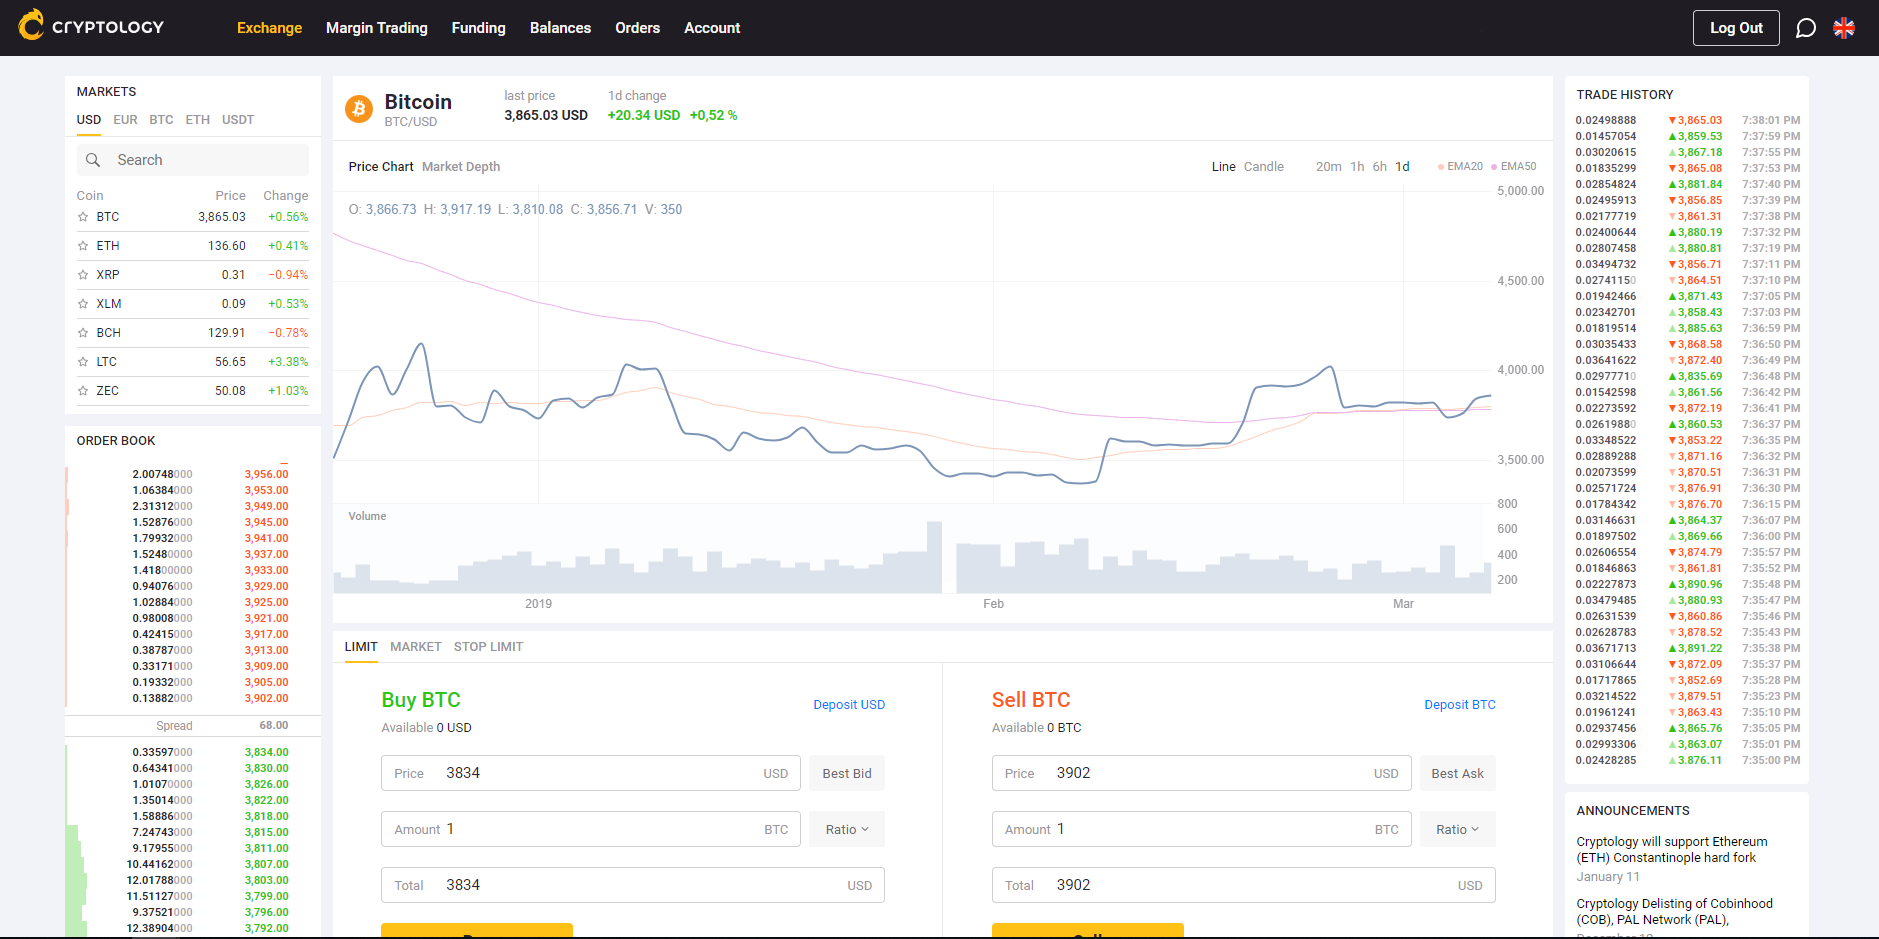This screenshot has width=1879, height=939.
Task: Open the Cobinhood delisting announcement
Action: 1674,912
